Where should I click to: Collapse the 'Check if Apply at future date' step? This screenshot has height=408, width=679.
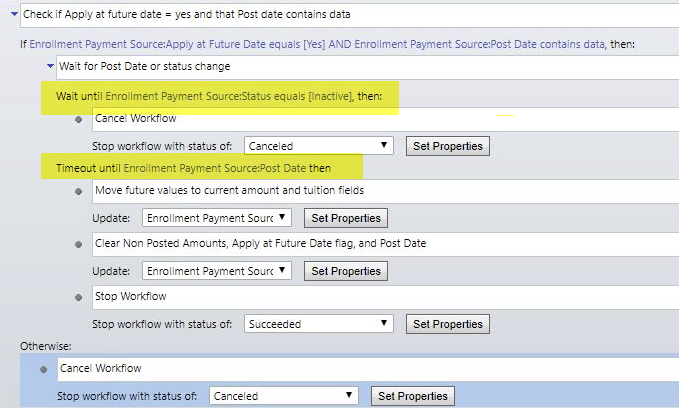(11, 15)
